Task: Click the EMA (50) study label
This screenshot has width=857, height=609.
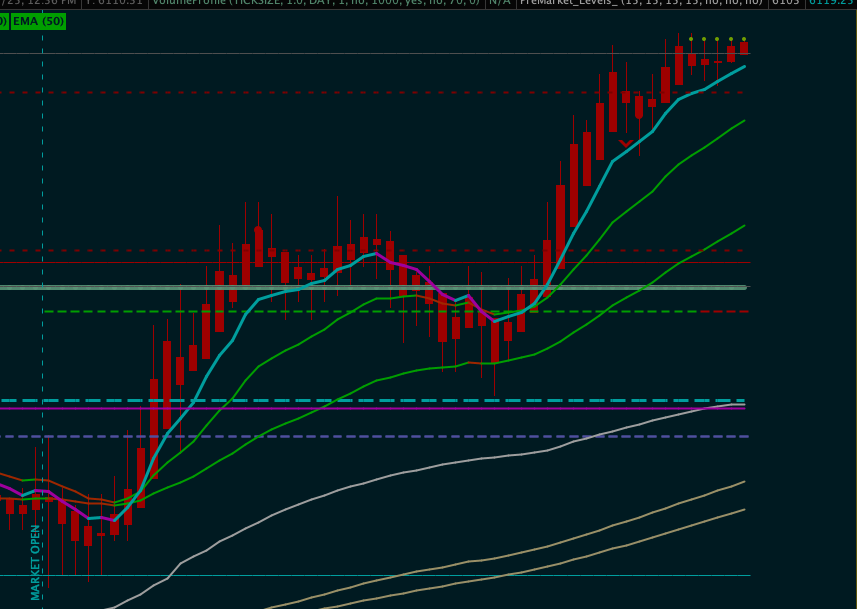Action: [38, 21]
